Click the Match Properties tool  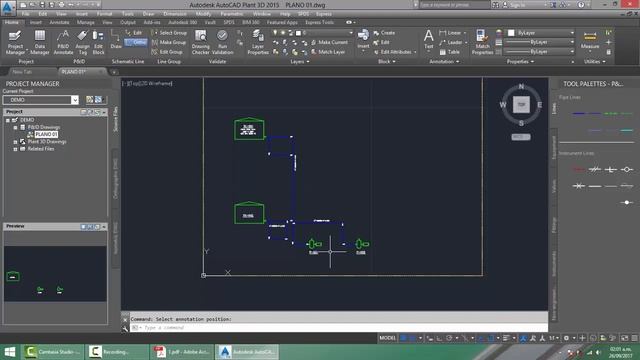pos(482,42)
